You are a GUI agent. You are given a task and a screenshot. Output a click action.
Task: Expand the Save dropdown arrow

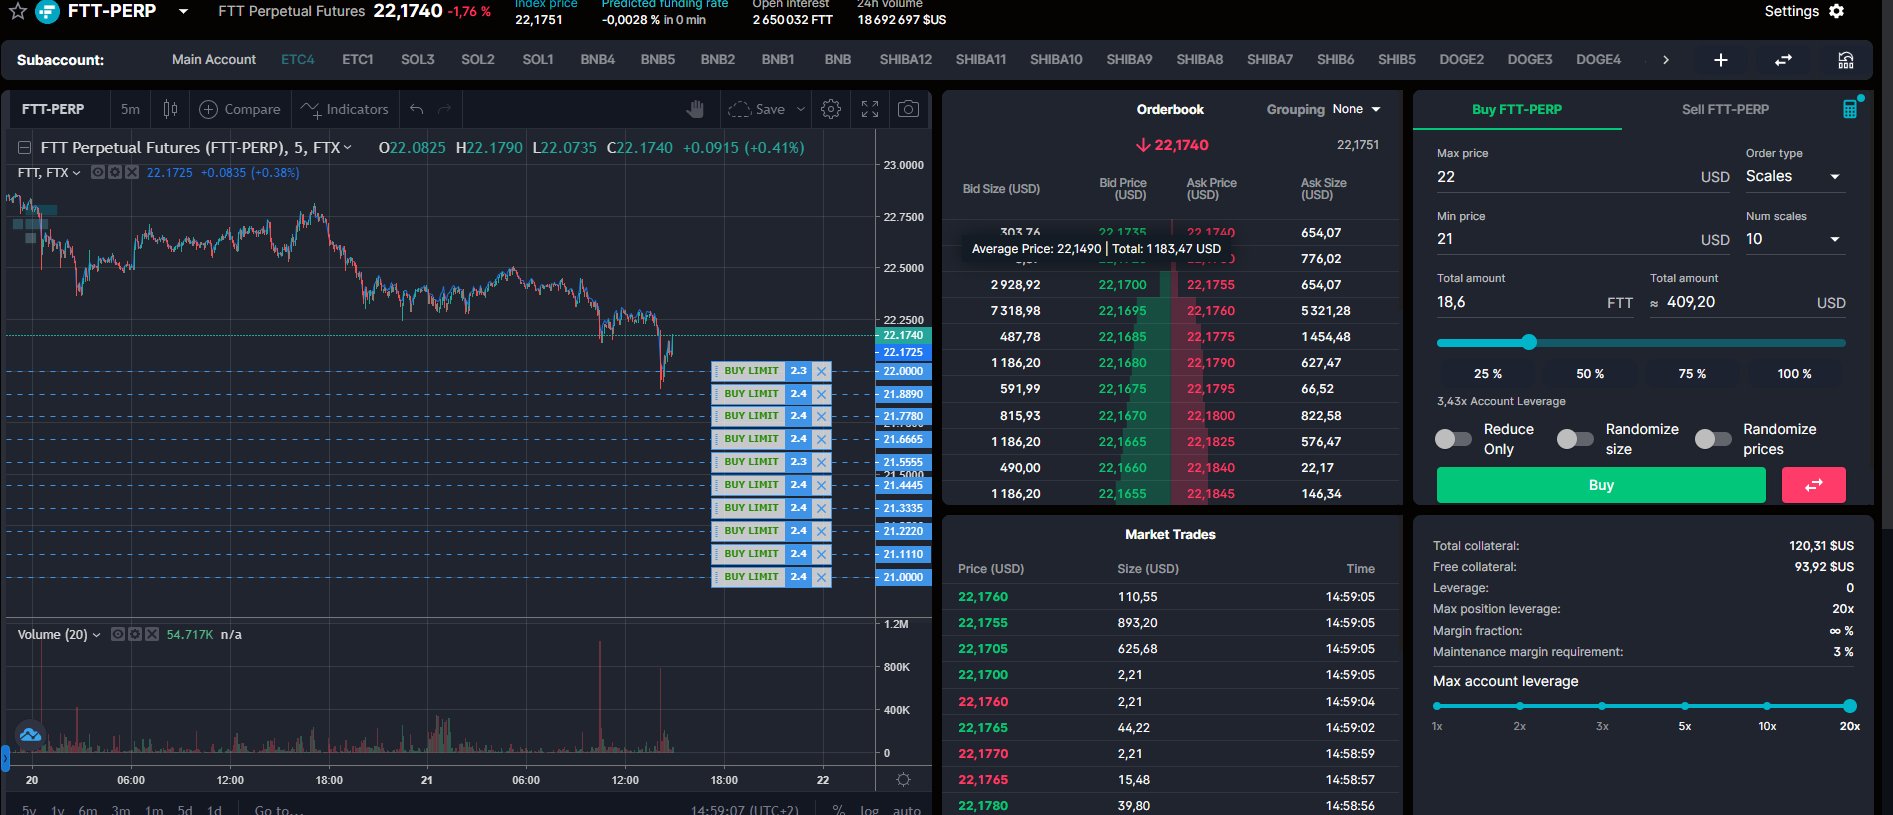point(800,109)
